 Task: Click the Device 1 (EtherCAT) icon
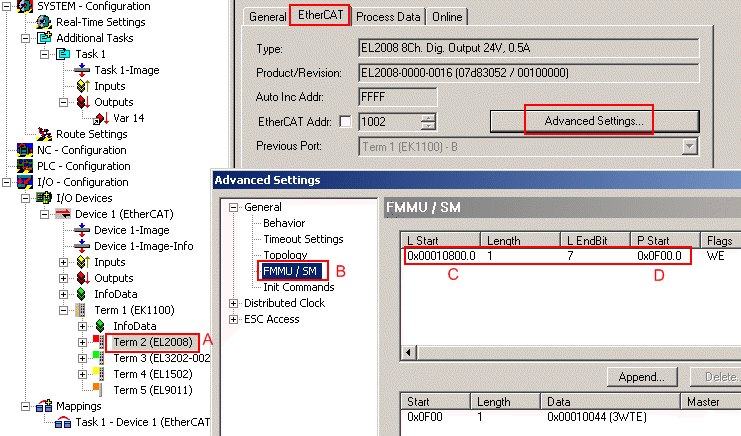pos(63,214)
